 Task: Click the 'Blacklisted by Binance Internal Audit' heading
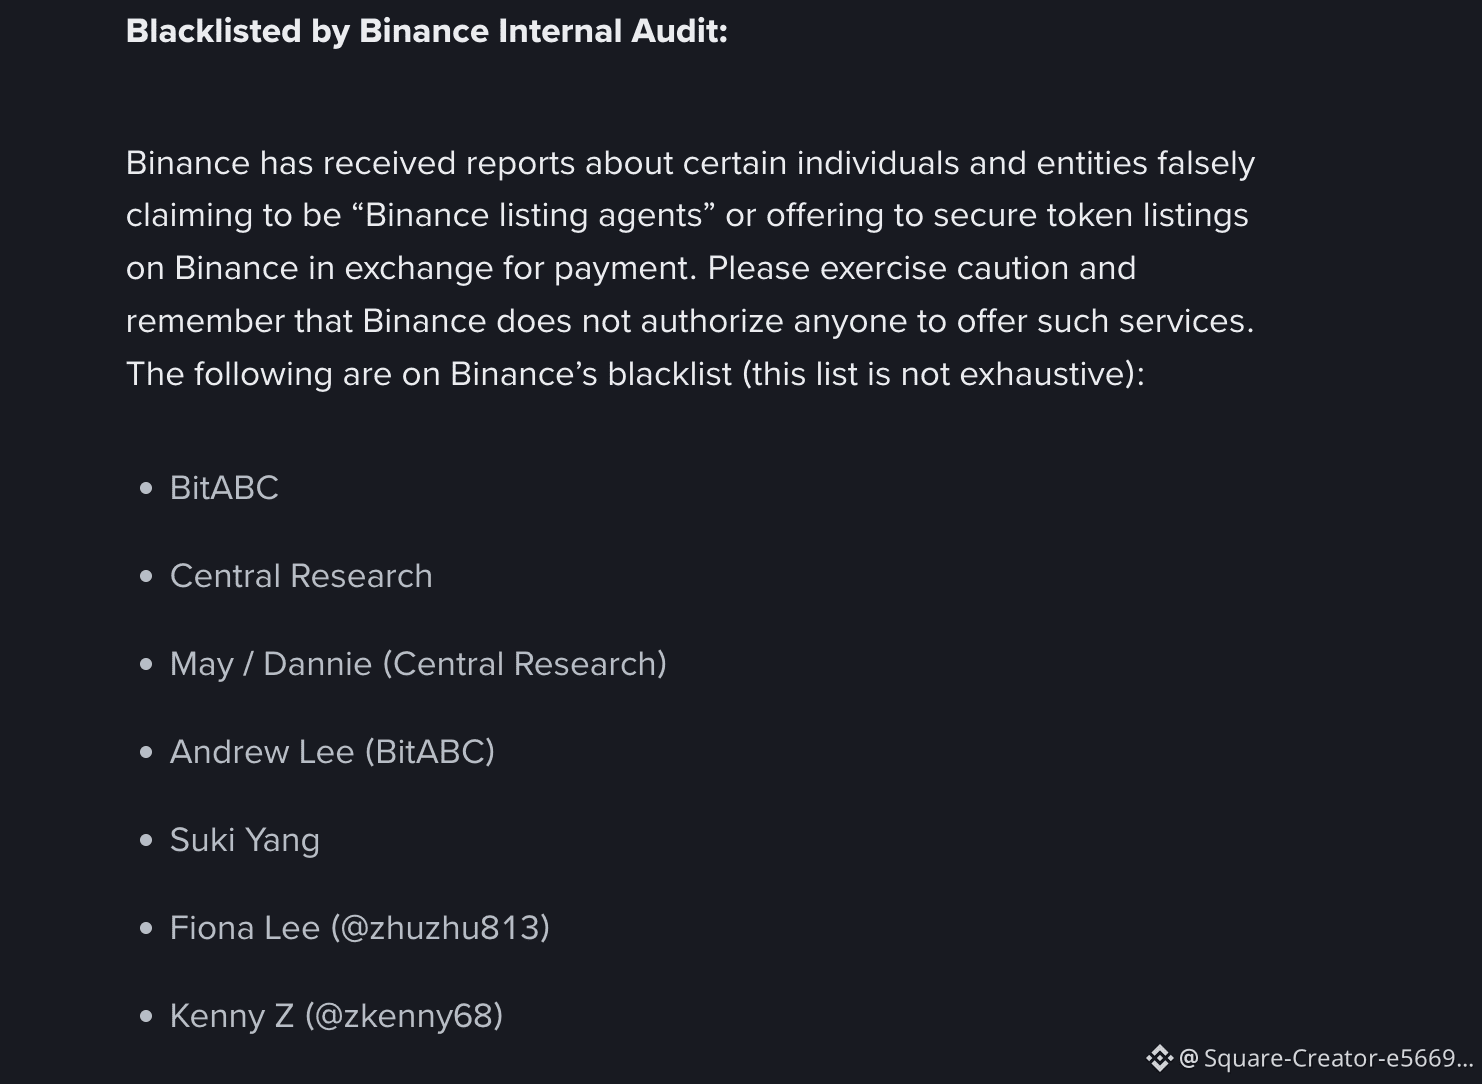coord(427,31)
